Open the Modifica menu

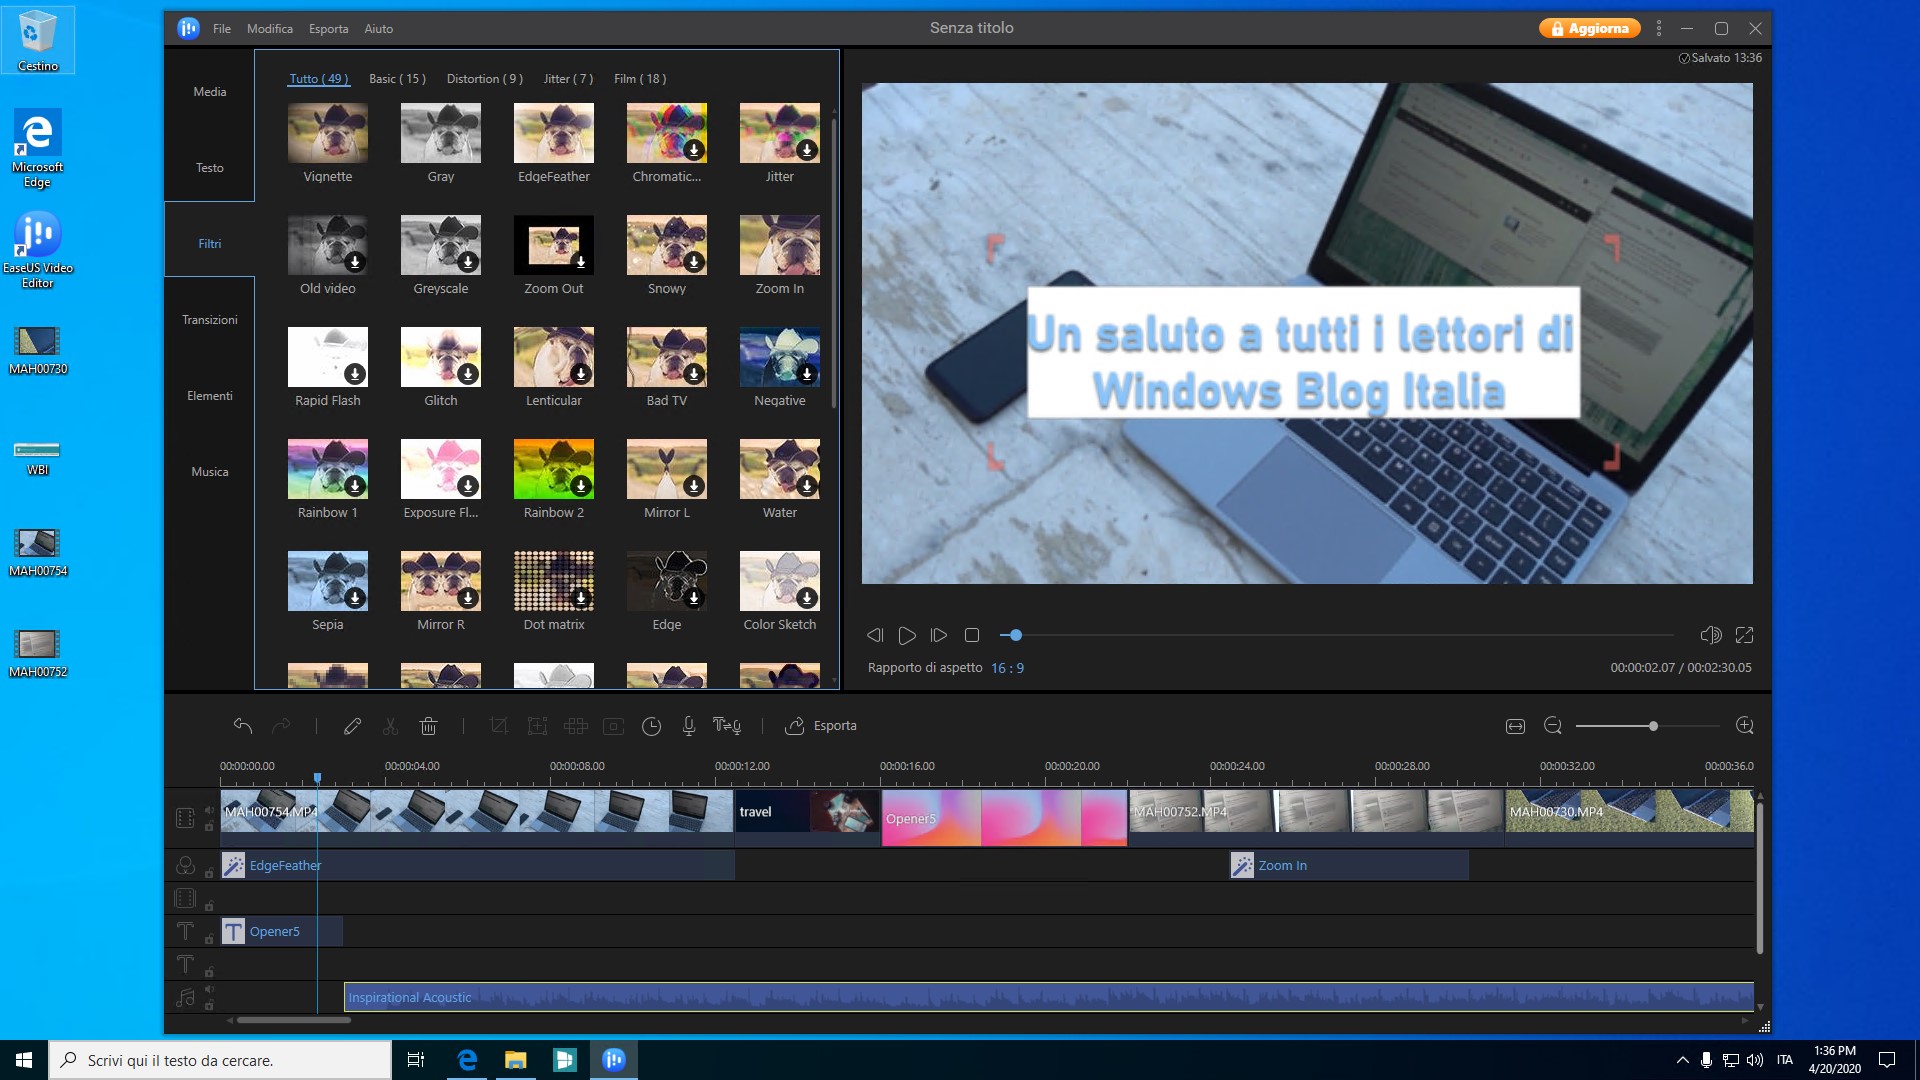coord(270,28)
